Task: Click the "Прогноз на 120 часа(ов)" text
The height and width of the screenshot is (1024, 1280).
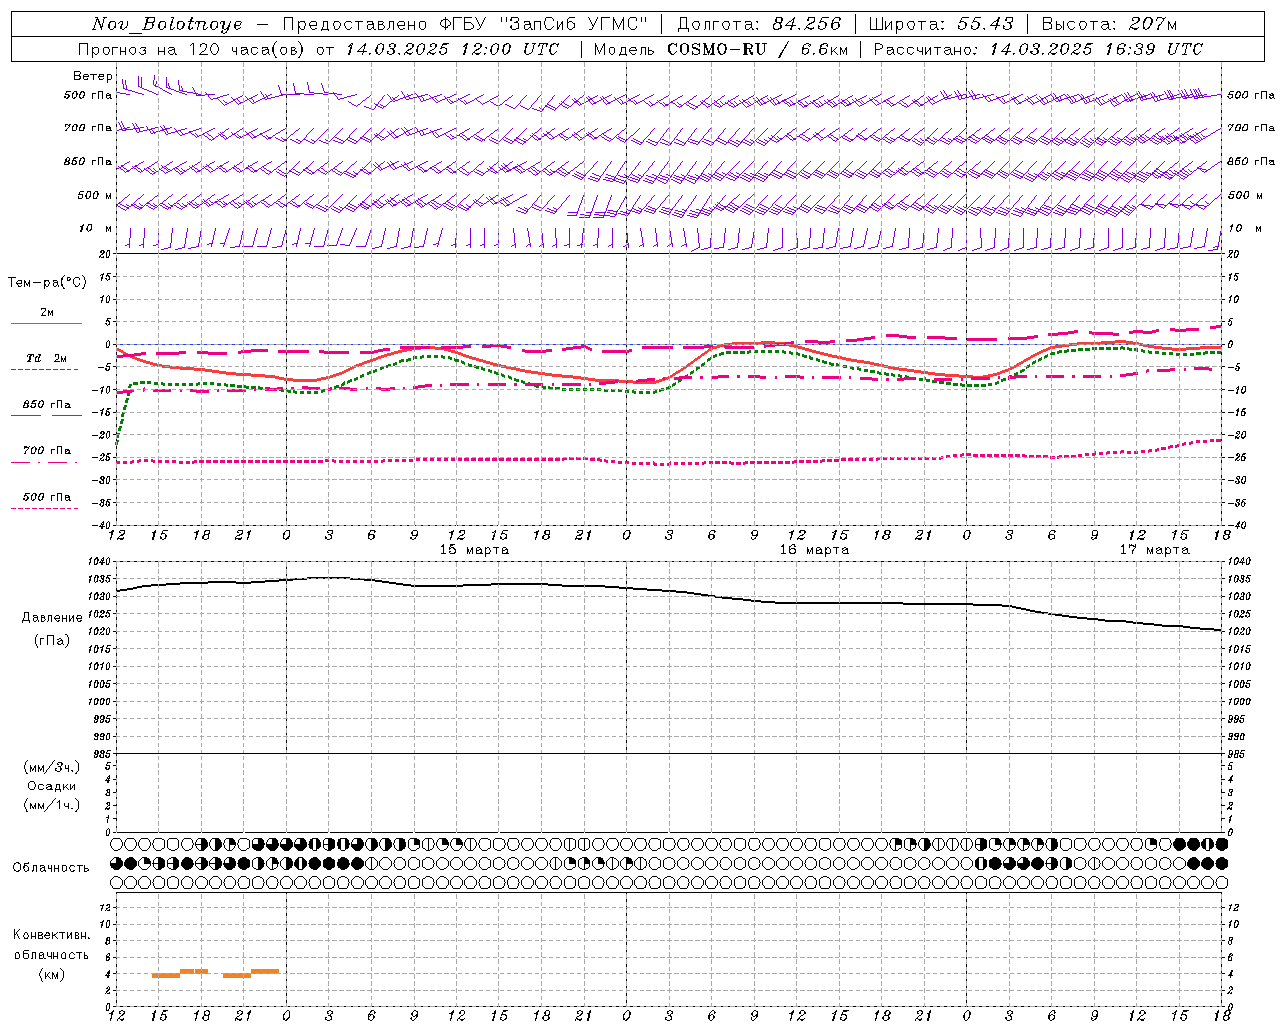Action: tap(193, 49)
